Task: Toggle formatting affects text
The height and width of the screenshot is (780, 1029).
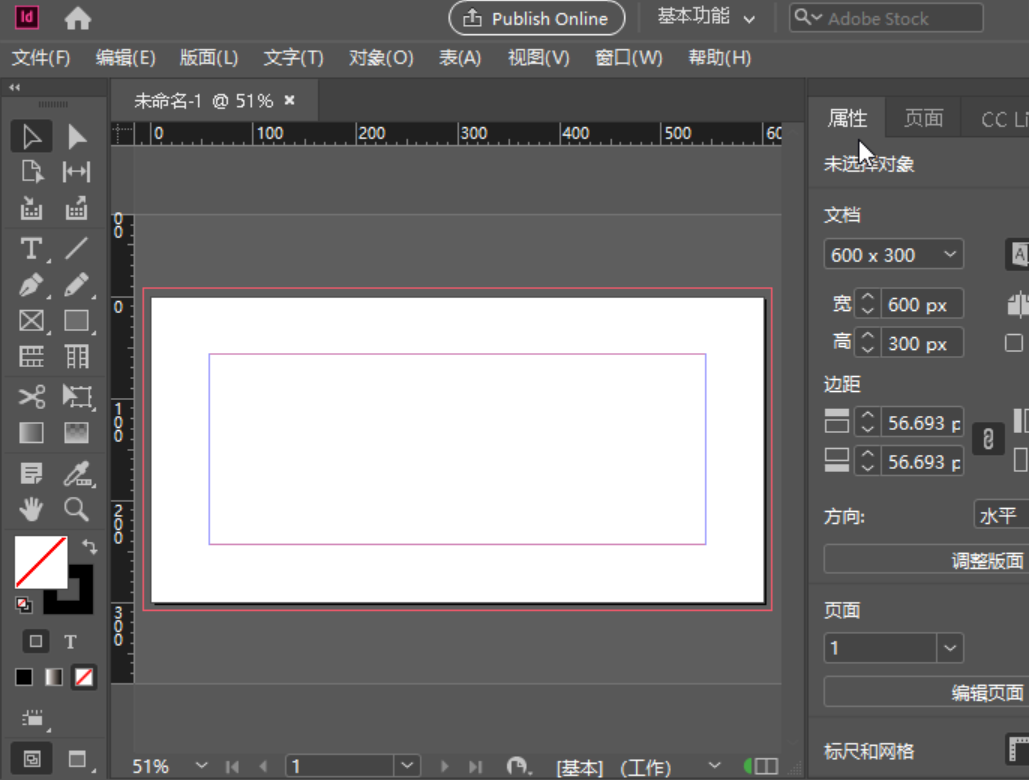Action: (x=70, y=641)
